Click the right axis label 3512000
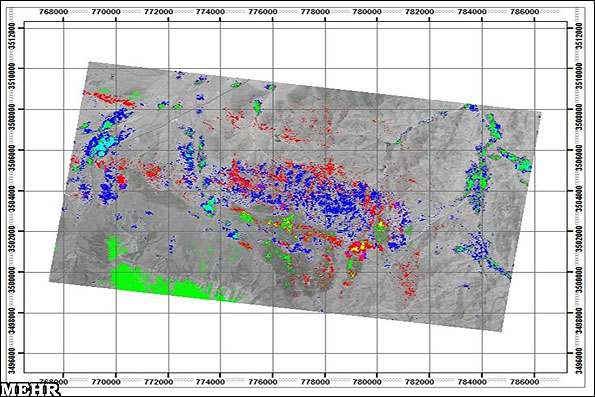 point(579,36)
